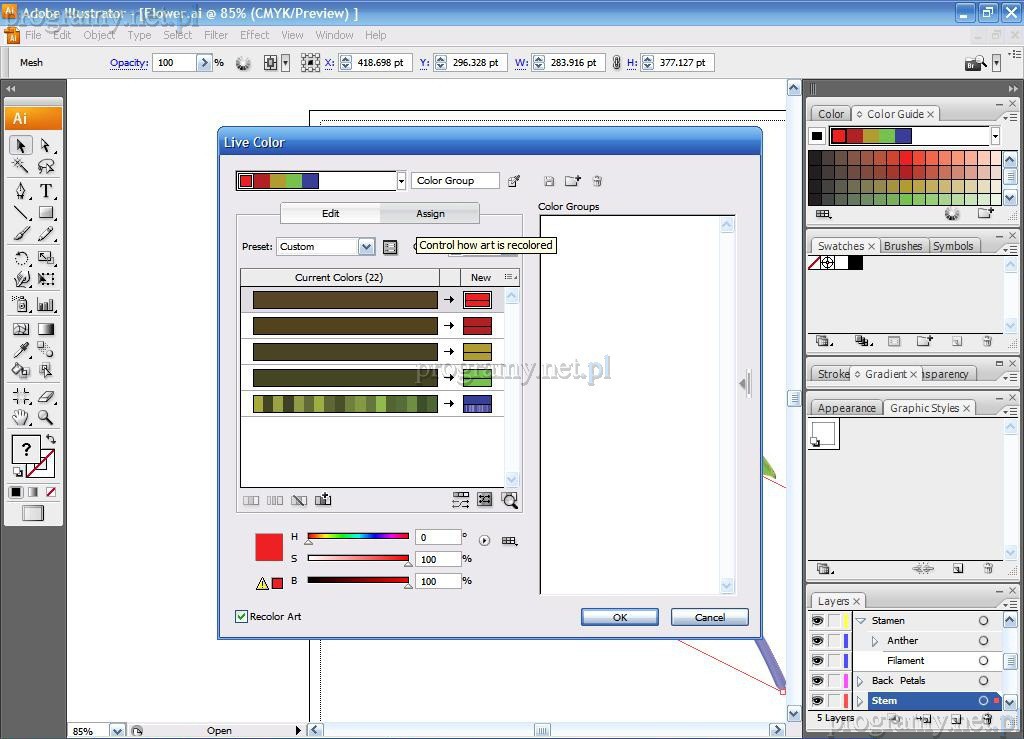Click the Save Color Group disk icon

(549, 181)
